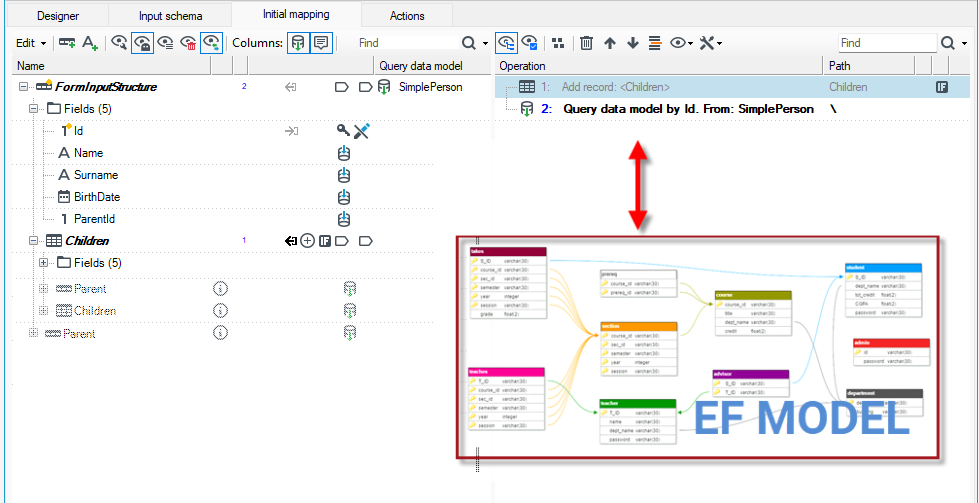Screen dimensions: 979x503
Task: Click the database load icon in Name row
Action: (343, 153)
